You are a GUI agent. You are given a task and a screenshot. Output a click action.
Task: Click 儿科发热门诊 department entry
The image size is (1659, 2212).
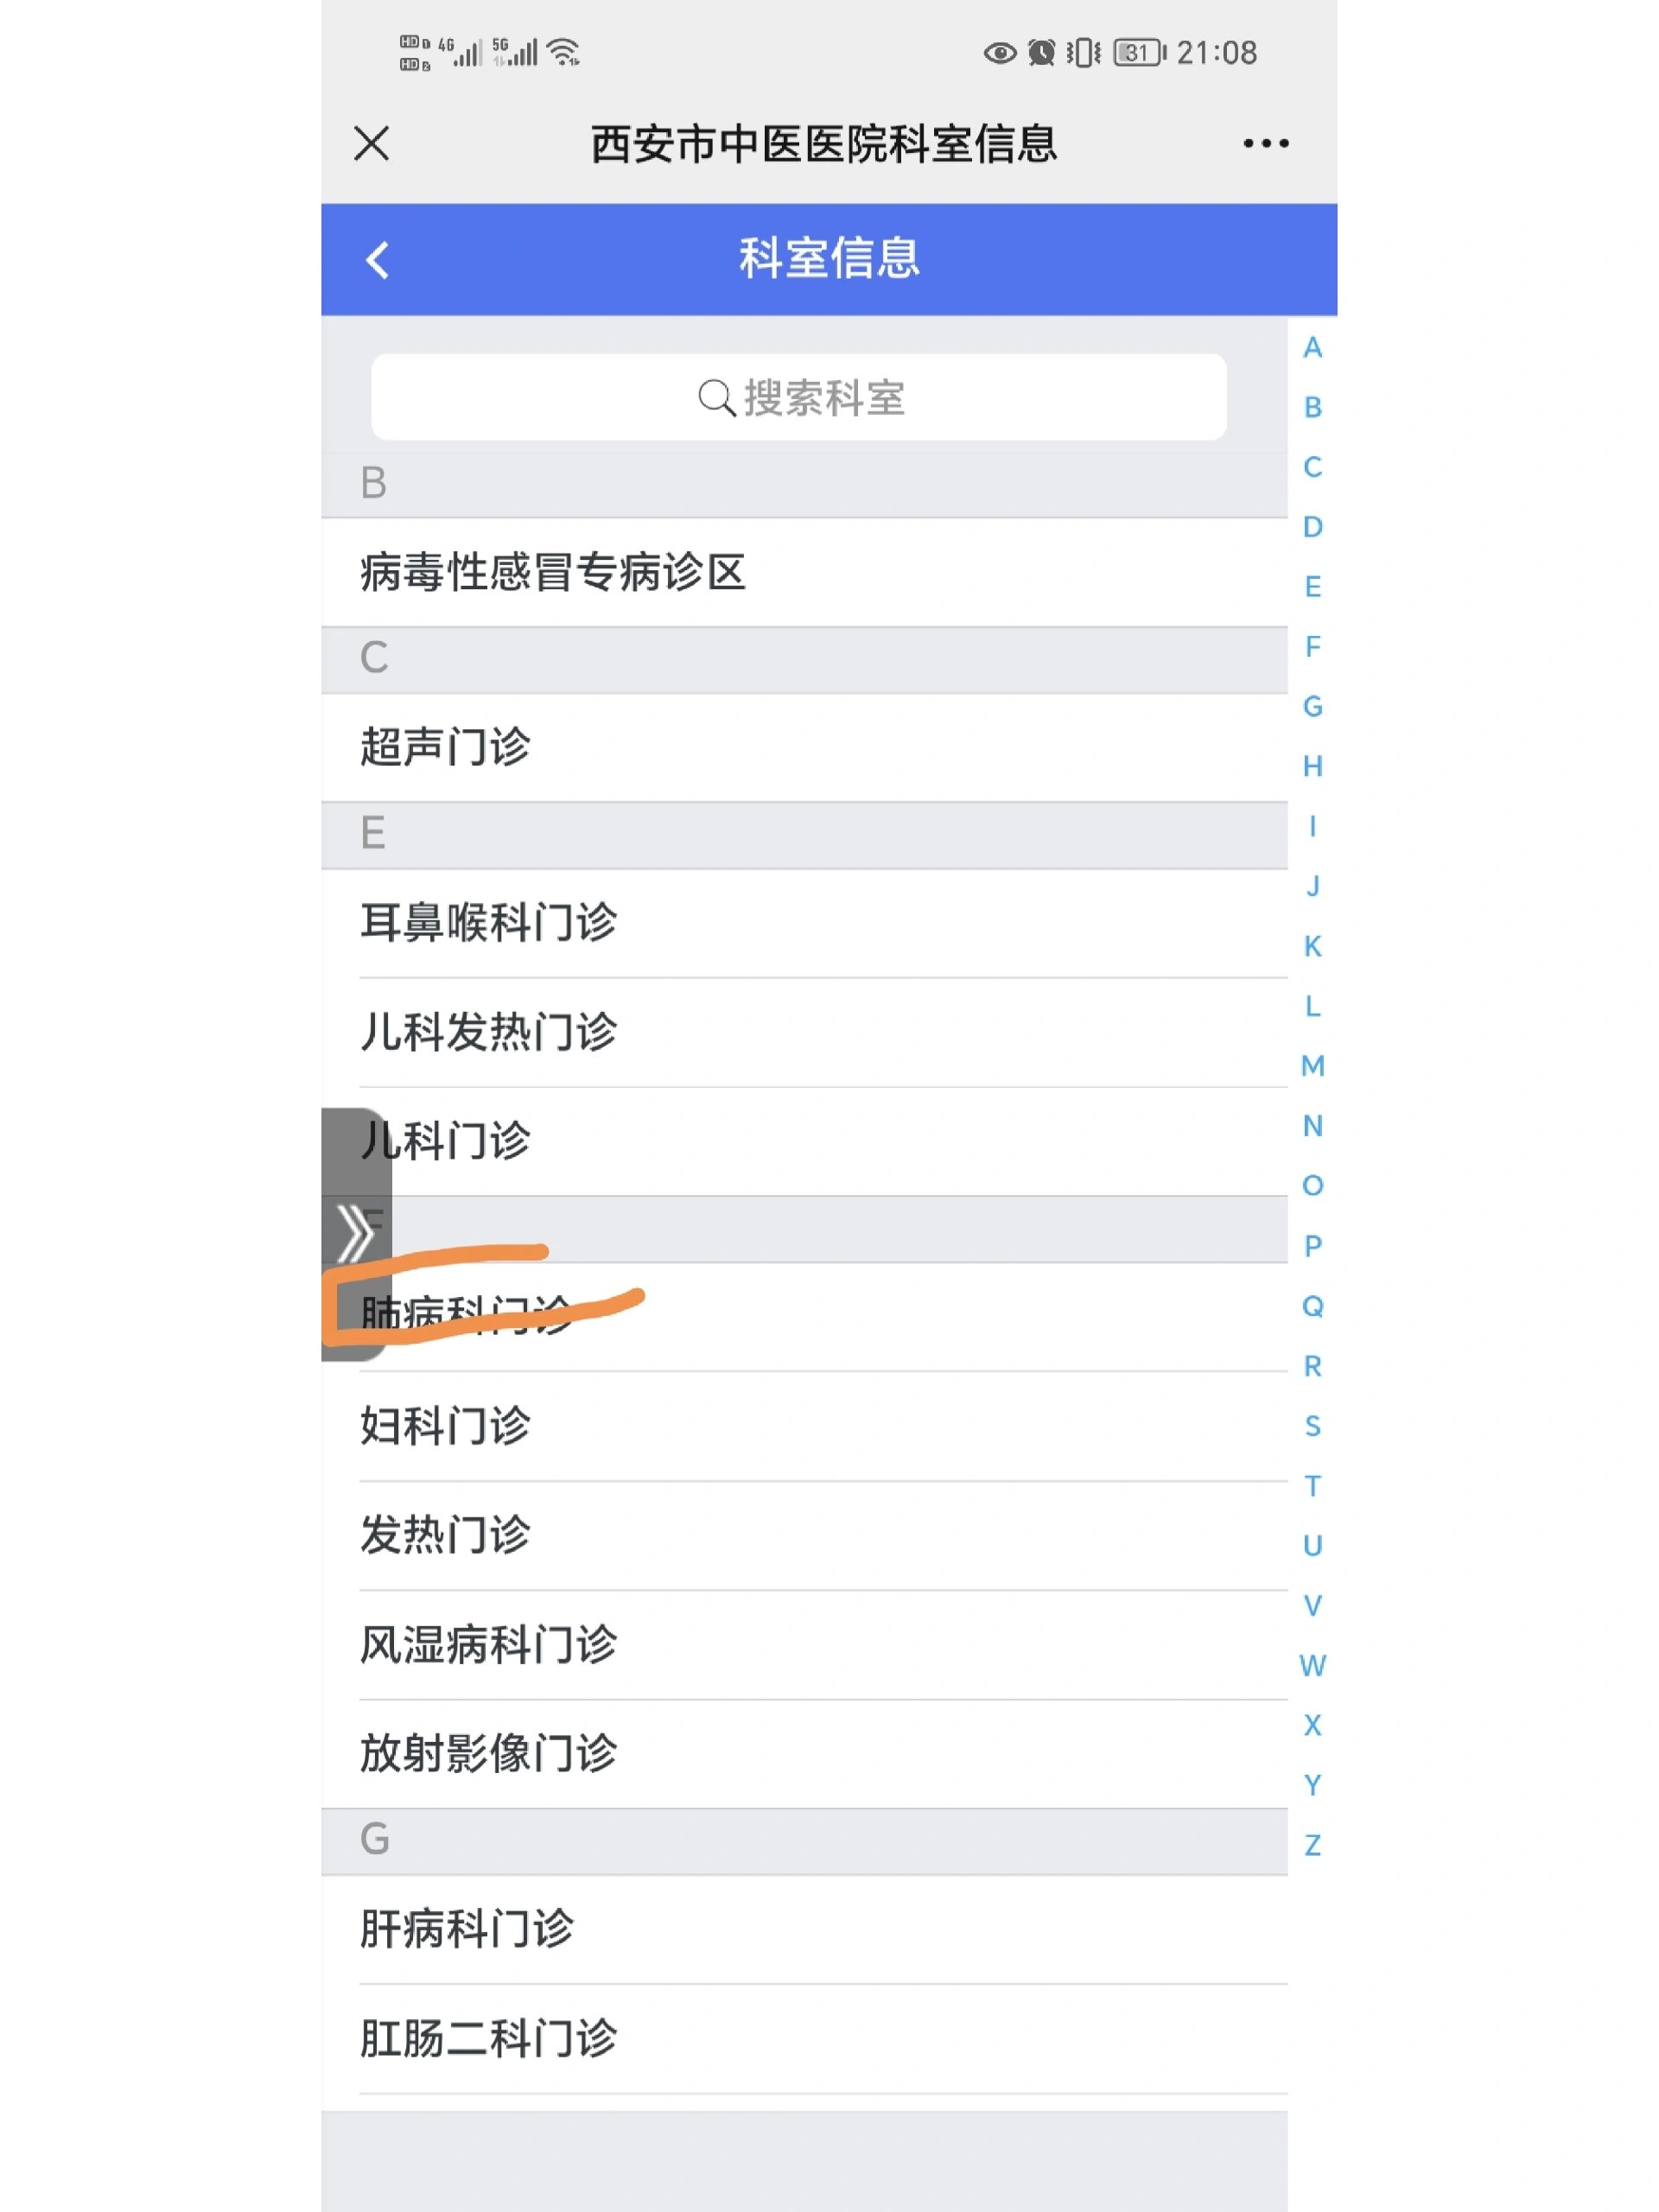[804, 1031]
